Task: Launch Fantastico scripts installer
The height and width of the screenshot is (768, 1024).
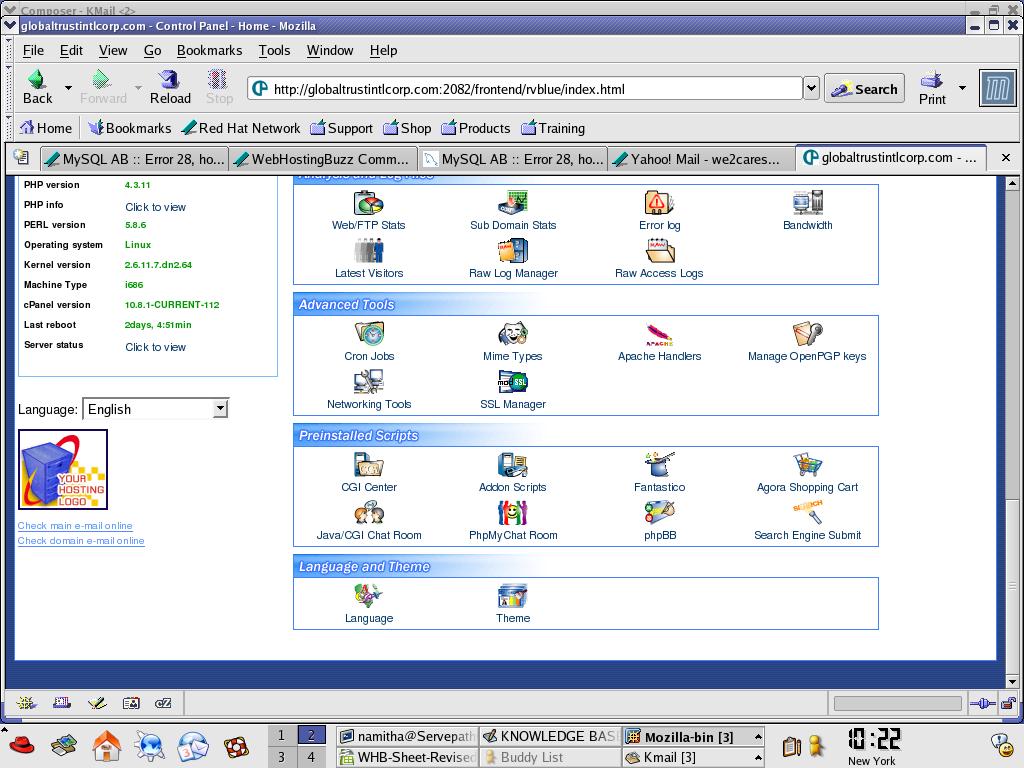Action: point(659,466)
